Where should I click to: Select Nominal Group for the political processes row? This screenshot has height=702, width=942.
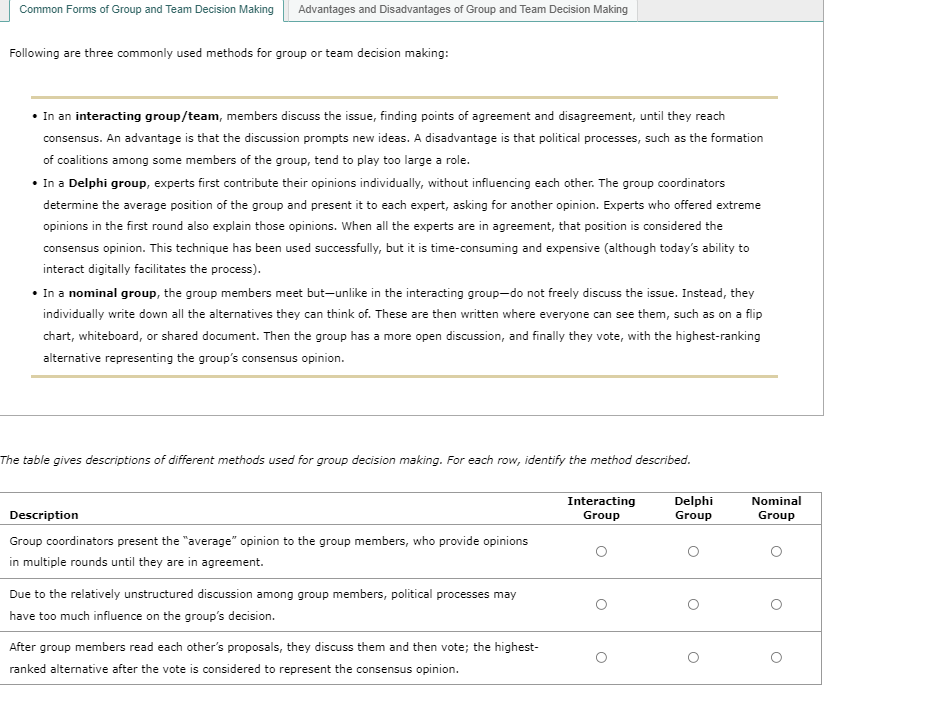click(x=776, y=603)
